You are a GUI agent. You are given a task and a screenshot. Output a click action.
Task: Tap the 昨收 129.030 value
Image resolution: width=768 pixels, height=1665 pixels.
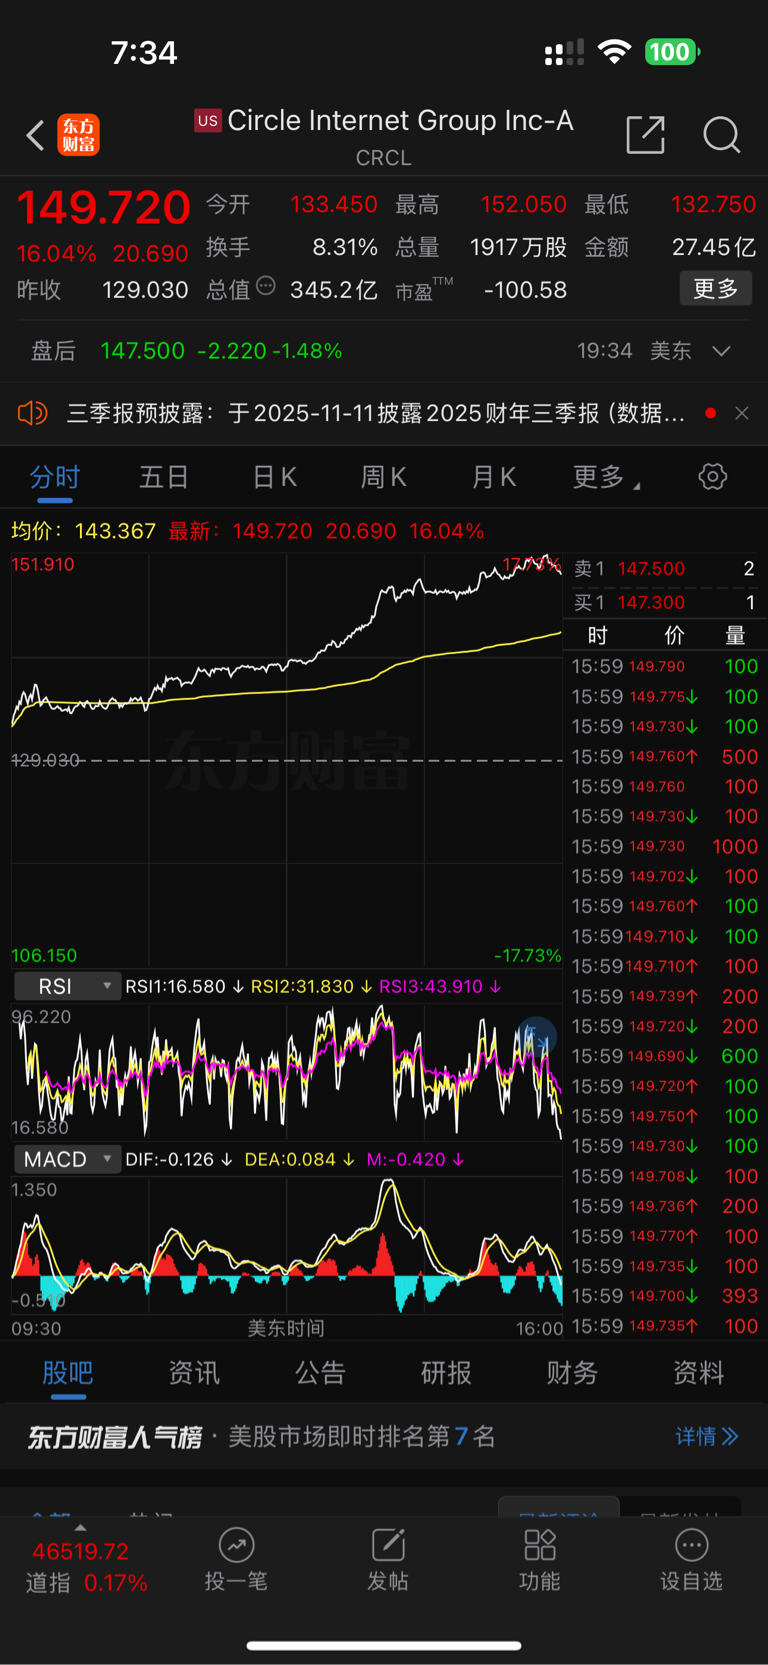145,290
